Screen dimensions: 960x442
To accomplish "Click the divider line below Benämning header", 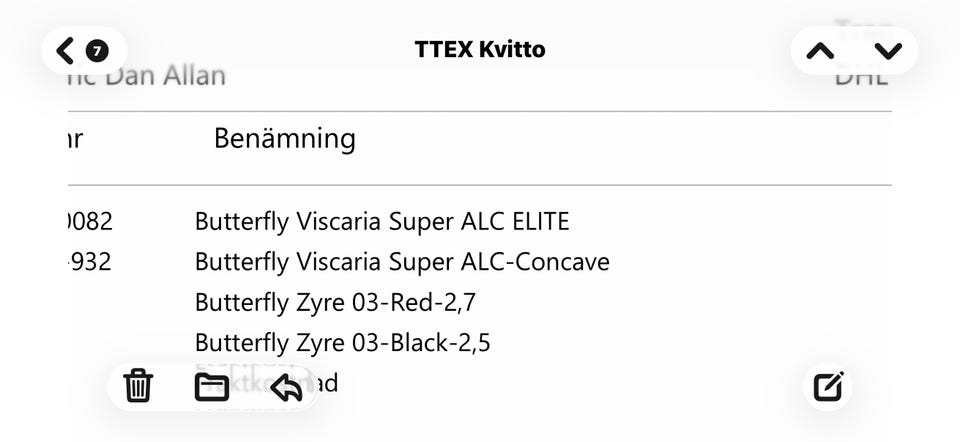I will [480, 185].
